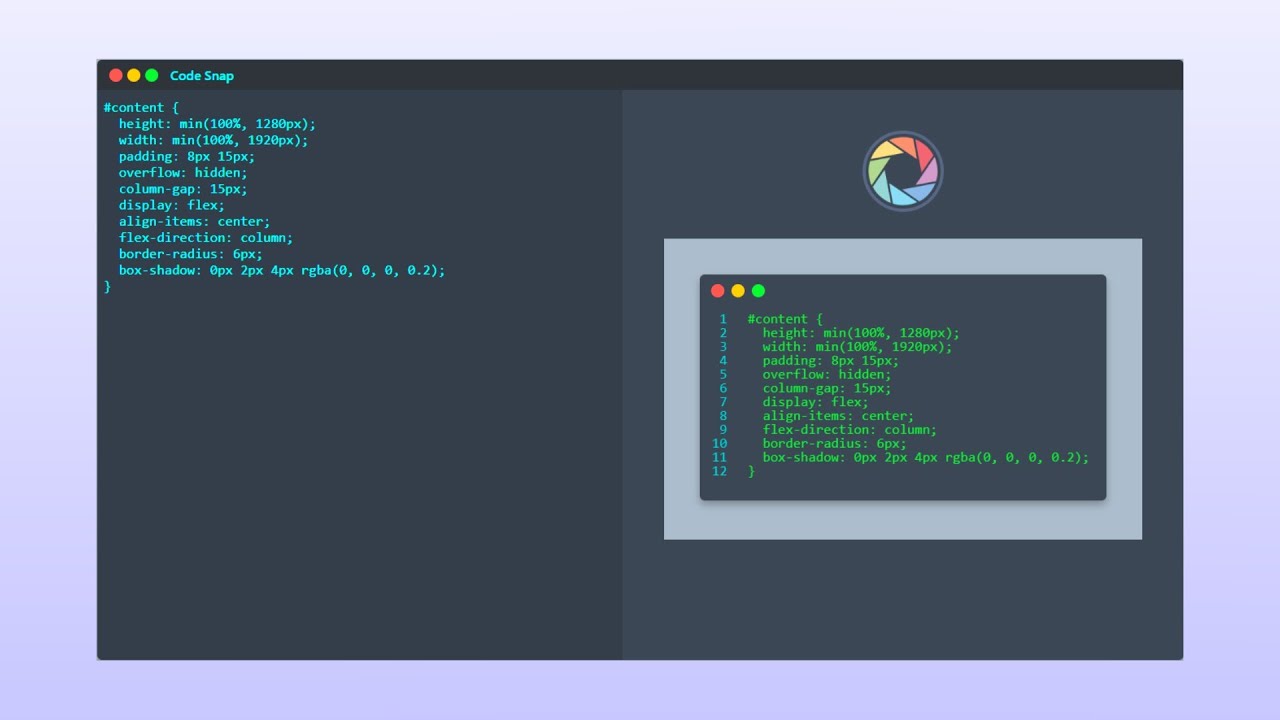
Task: Click the flex-direction line in the left editor
Action: (206, 238)
